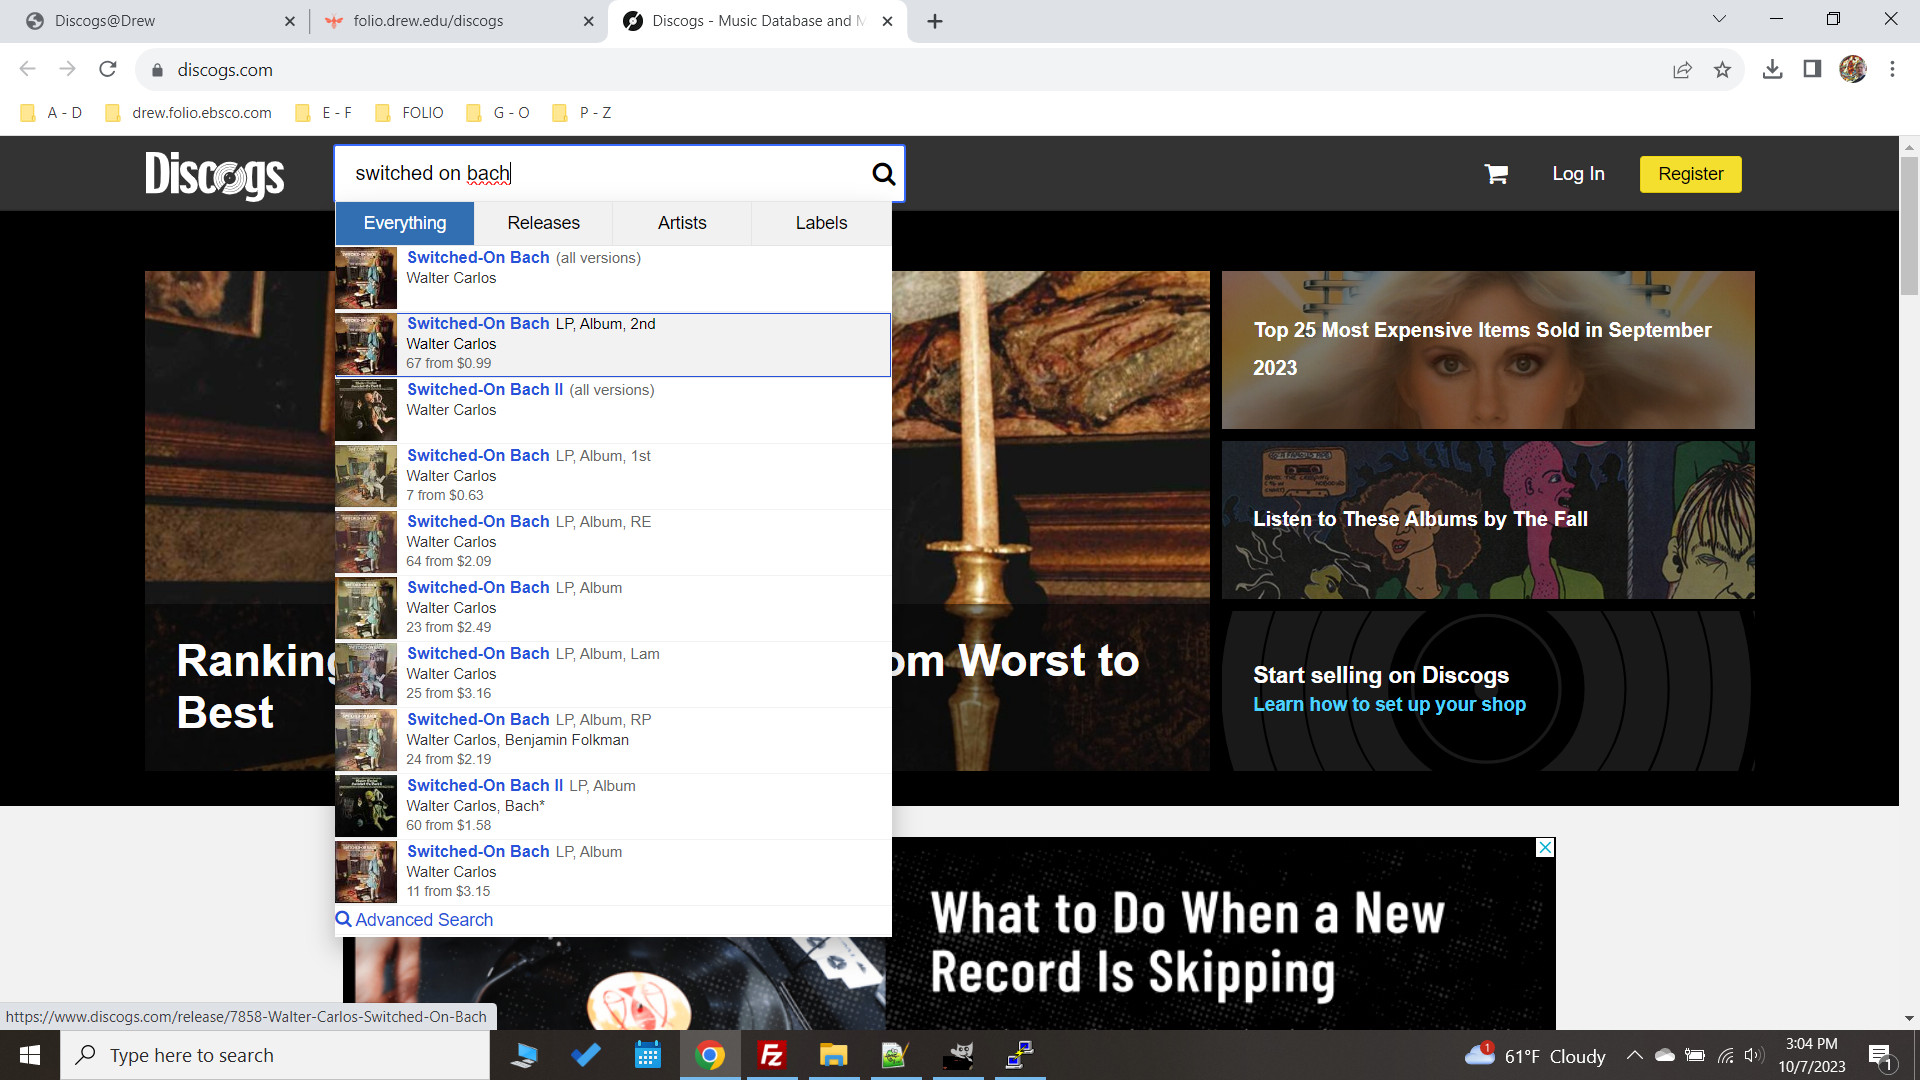Open the taskbar calendar app
This screenshot has height=1080, width=1920.
point(648,1055)
